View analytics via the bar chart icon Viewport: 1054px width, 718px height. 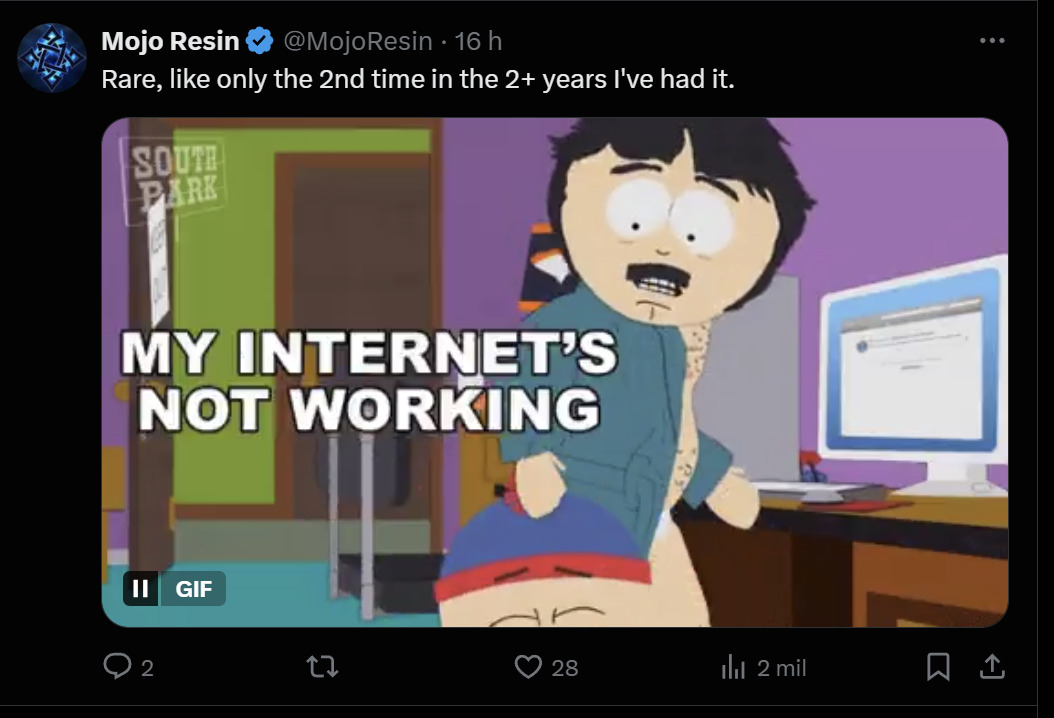[x=733, y=667]
